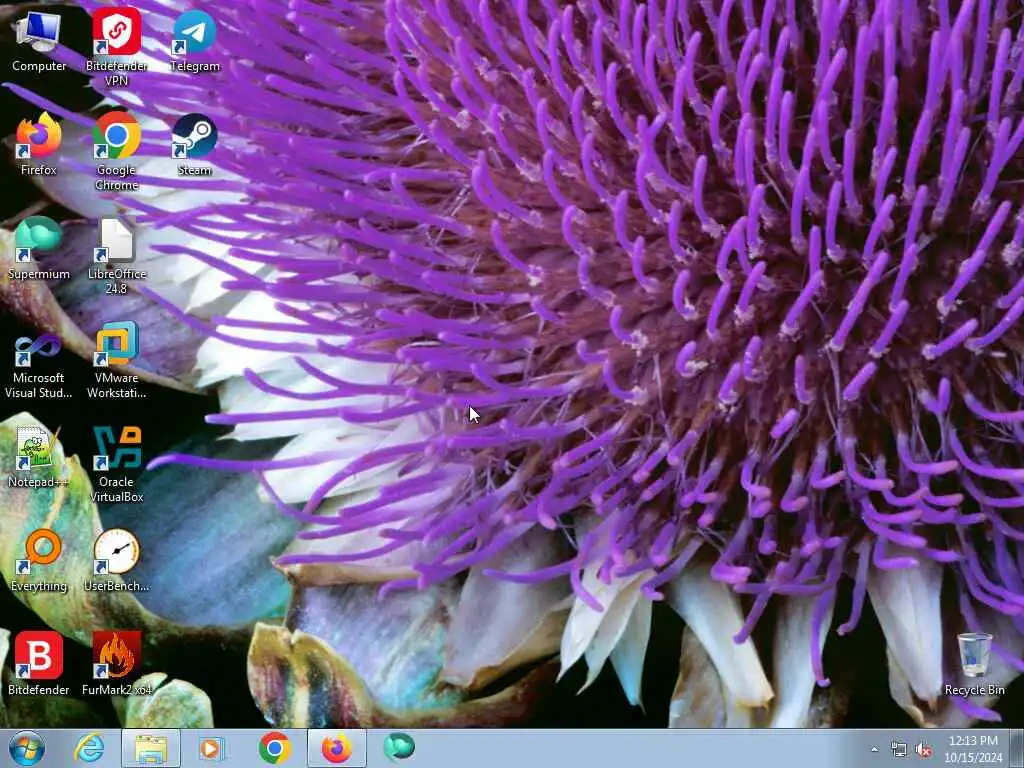Launch Google Chrome from the taskbar
1024x768 pixels.
pyautogui.click(x=274, y=748)
